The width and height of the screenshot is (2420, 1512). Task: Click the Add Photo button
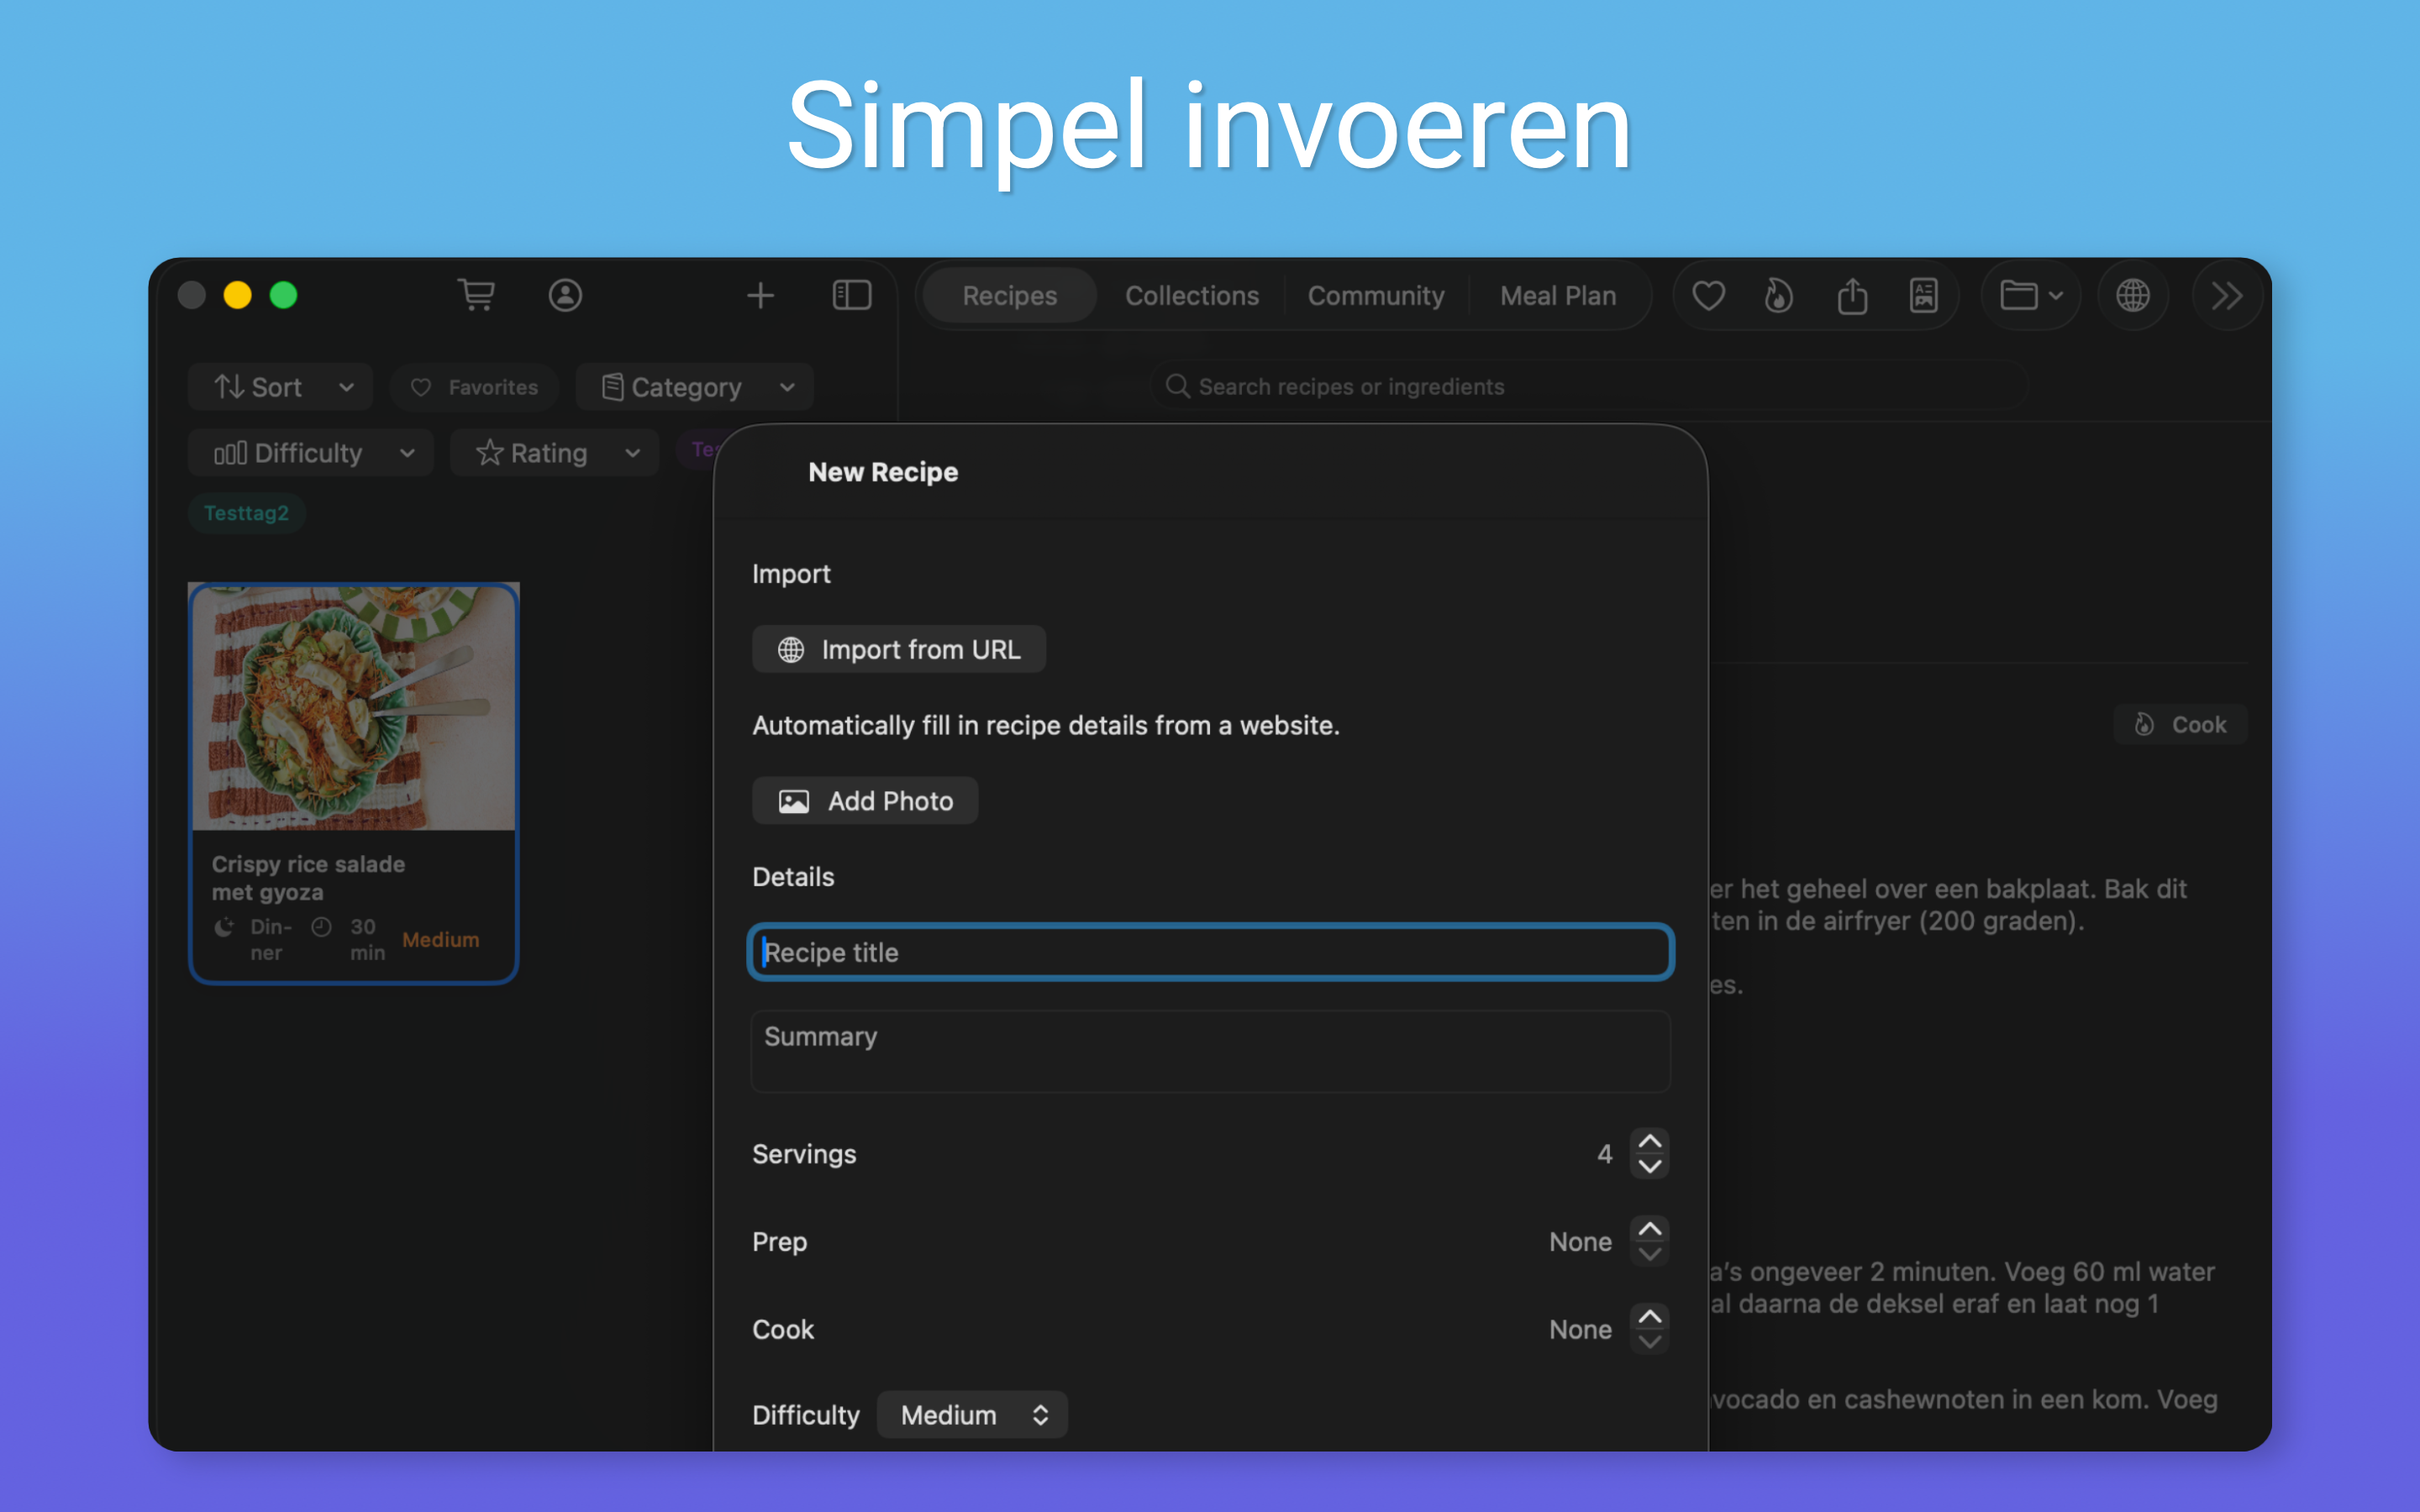click(865, 801)
